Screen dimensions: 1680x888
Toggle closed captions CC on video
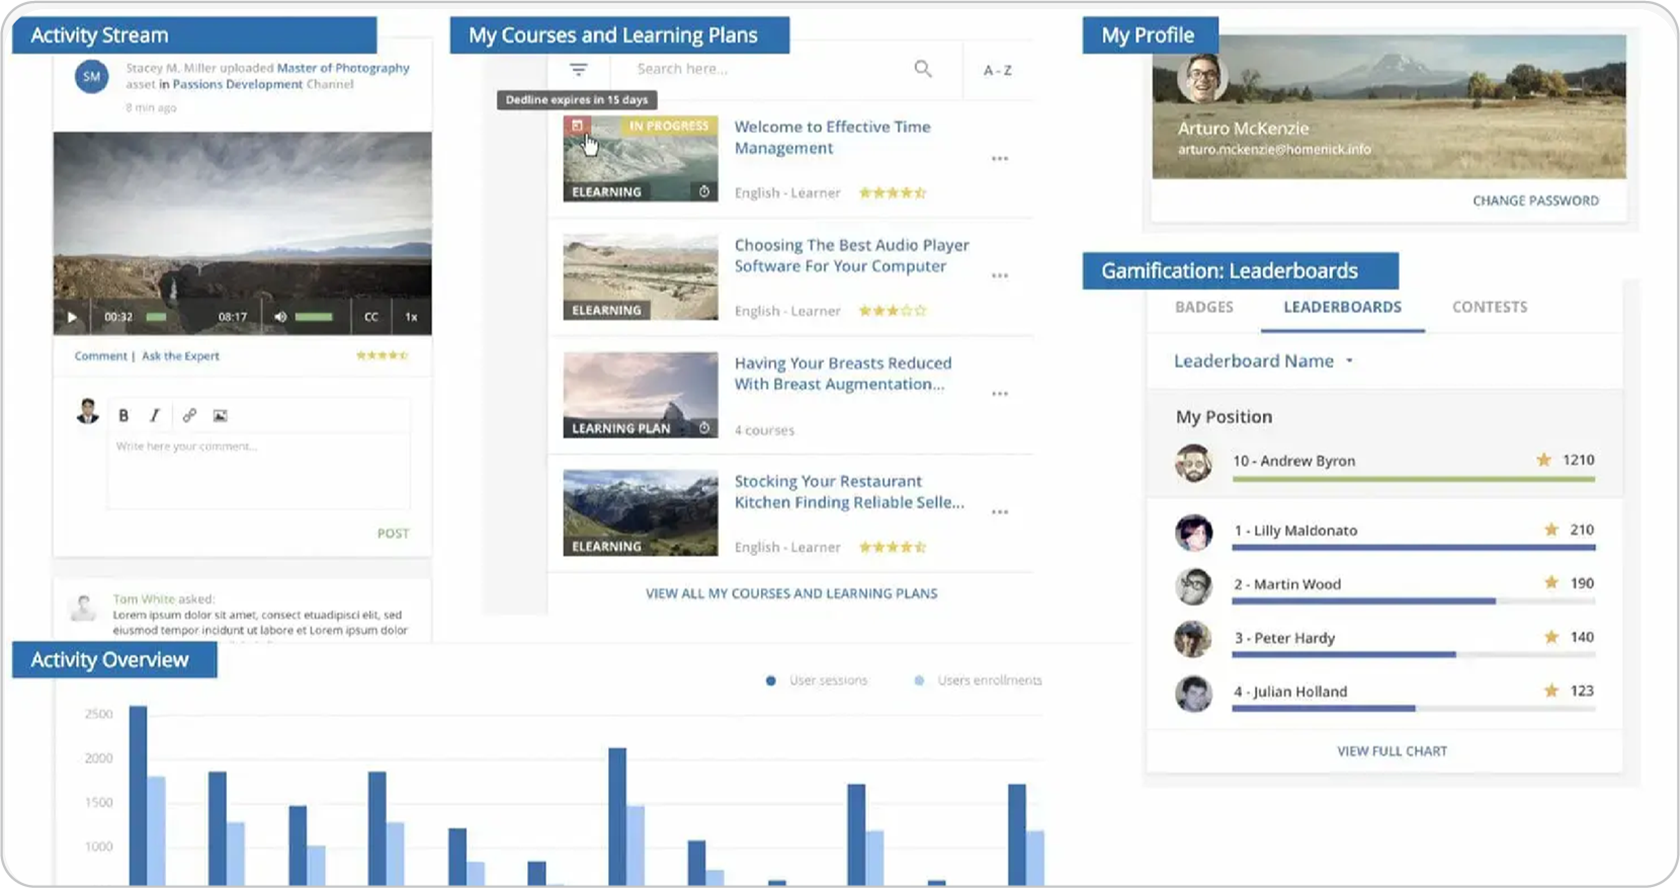point(371,317)
